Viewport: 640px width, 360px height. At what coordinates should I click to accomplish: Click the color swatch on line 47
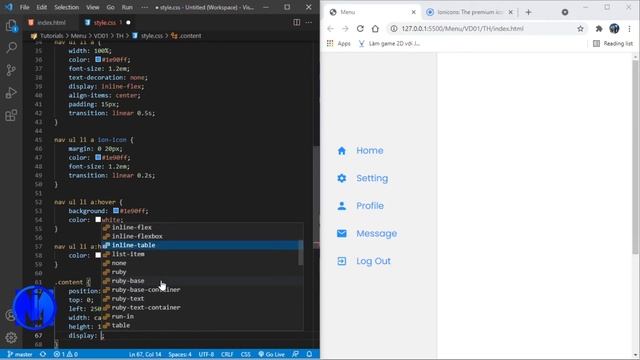tap(98, 158)
